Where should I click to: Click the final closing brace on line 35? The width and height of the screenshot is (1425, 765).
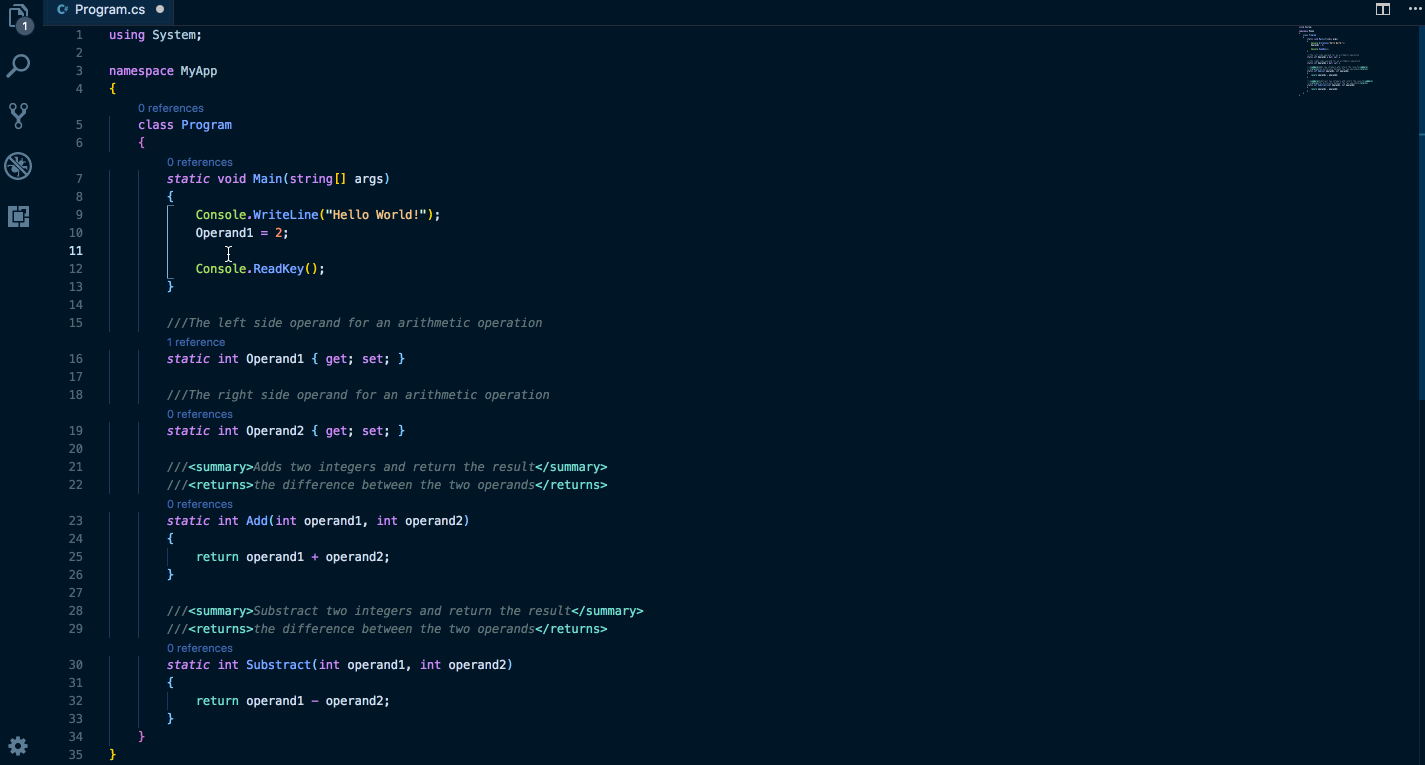(x=113, y=755)
